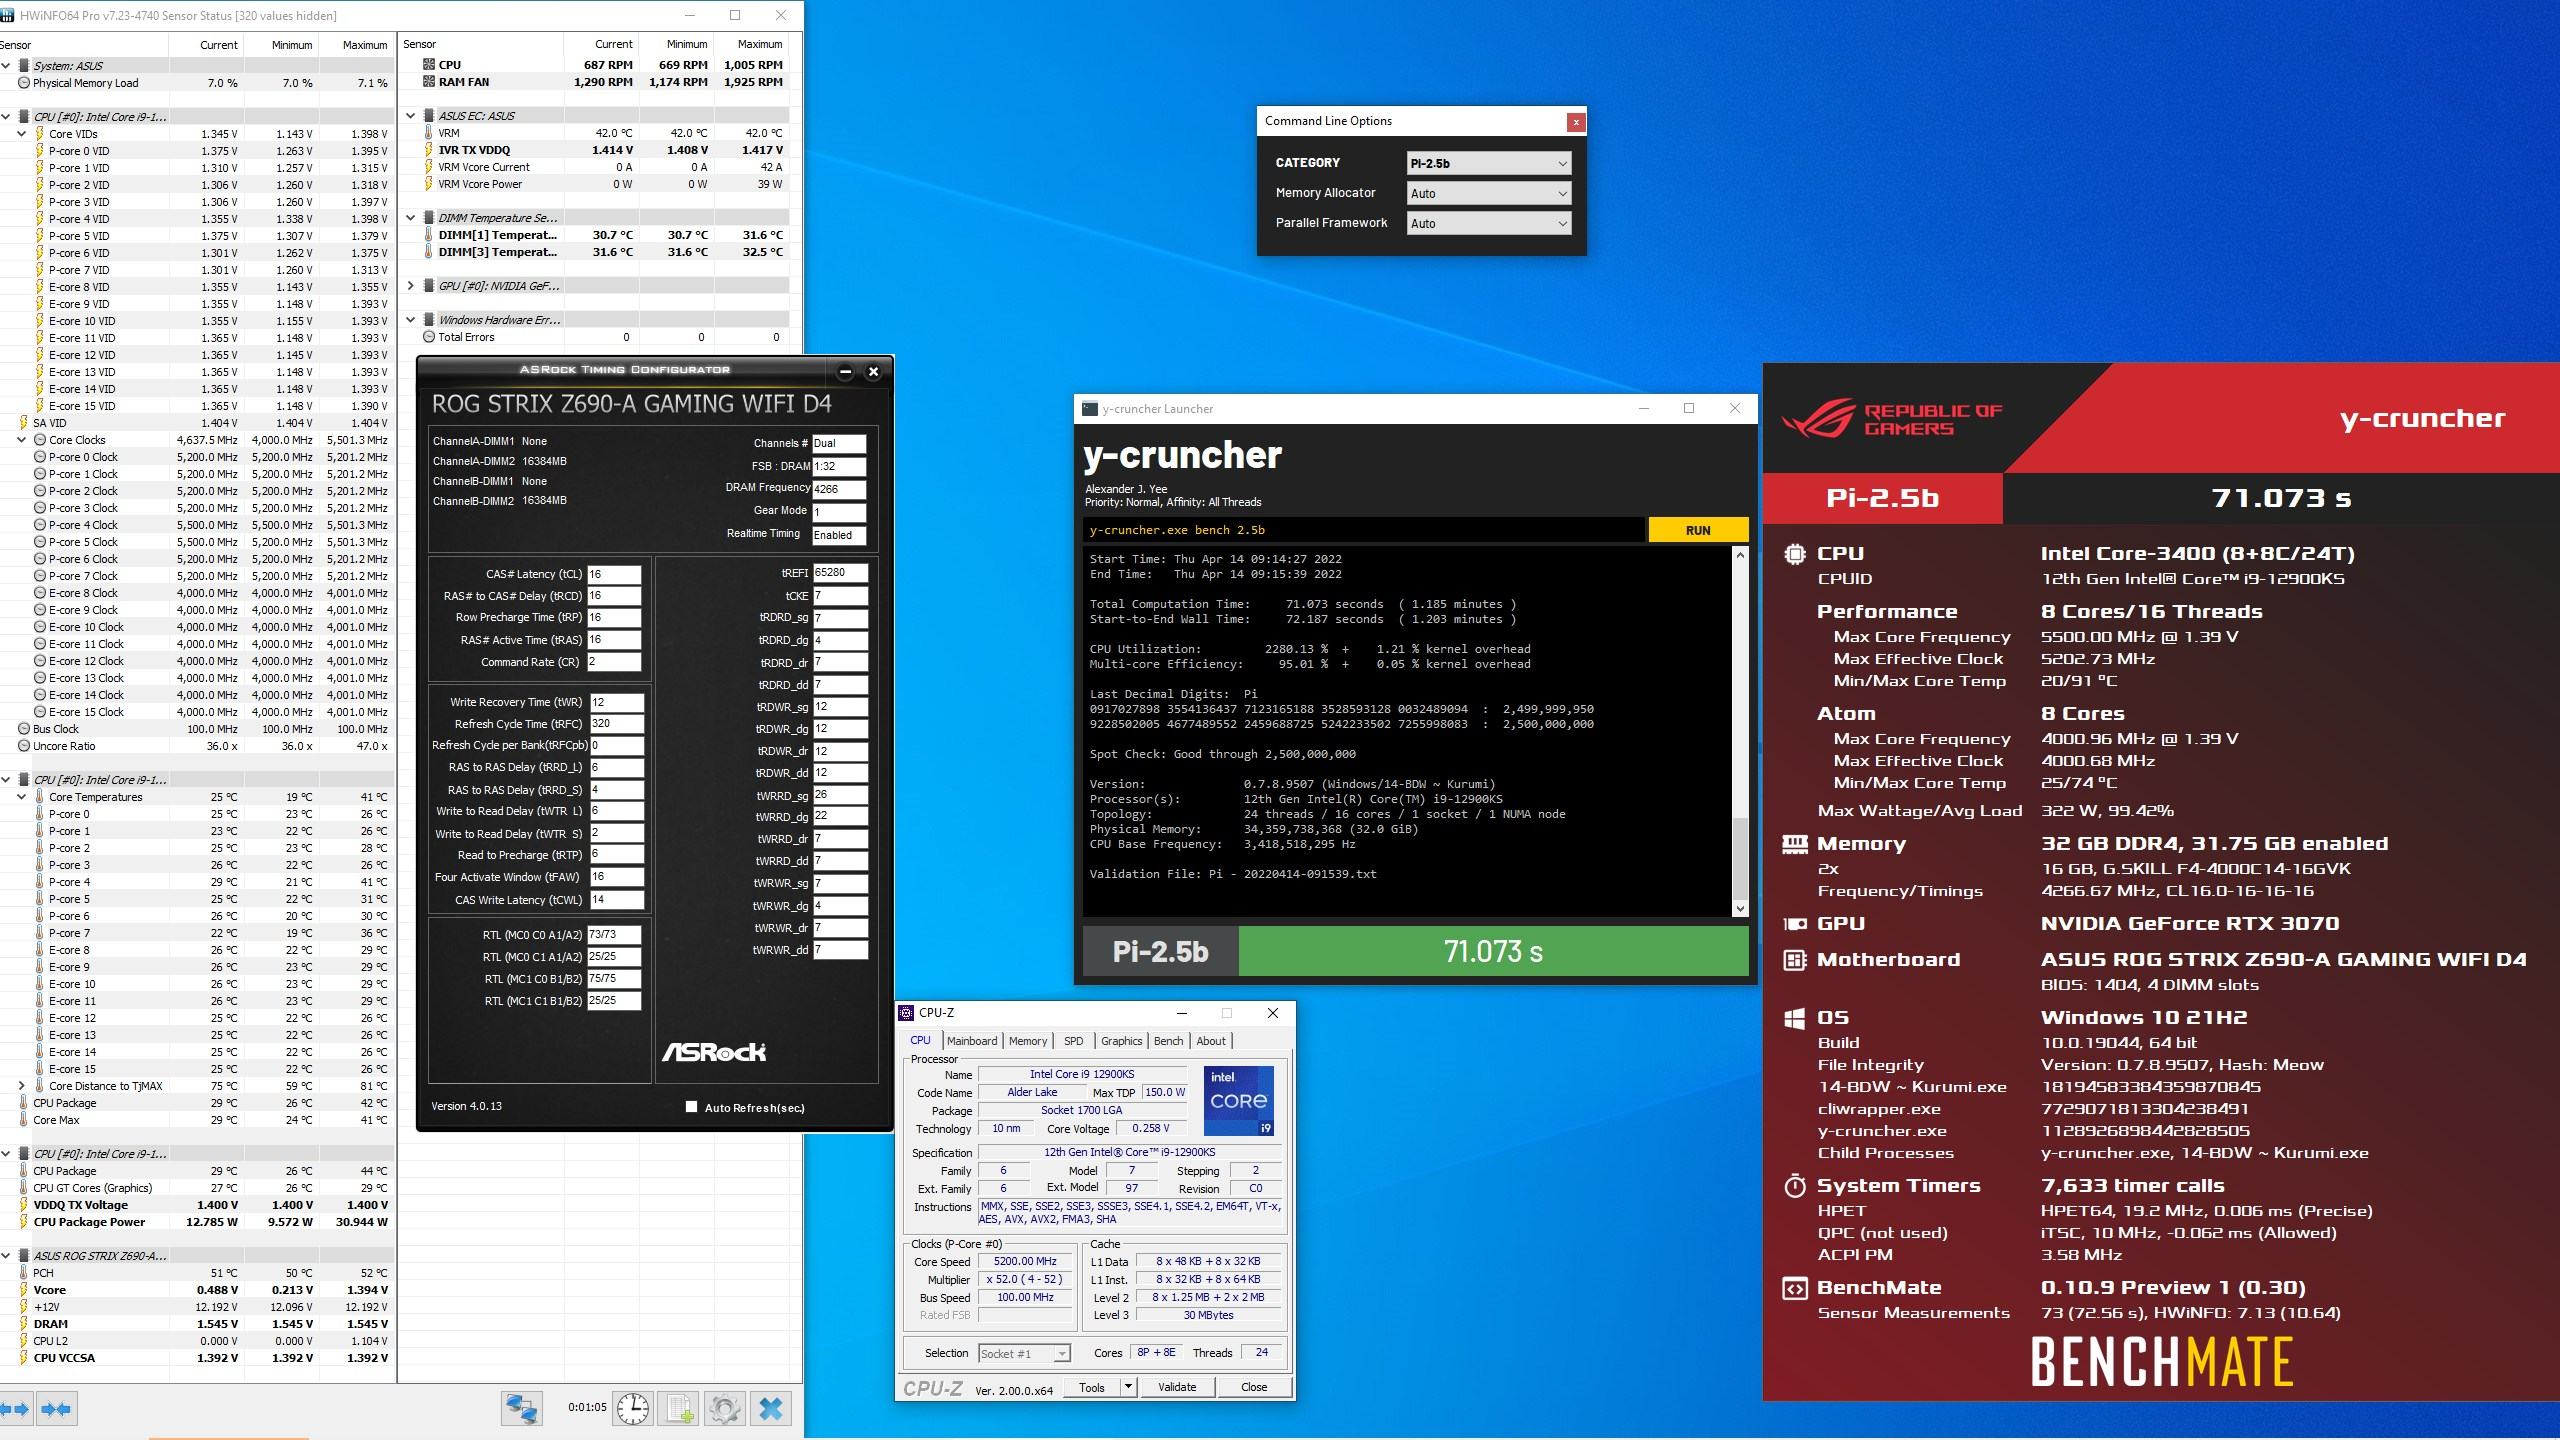Click the ASRock logo in Timing Configurator

point(713,1052)
